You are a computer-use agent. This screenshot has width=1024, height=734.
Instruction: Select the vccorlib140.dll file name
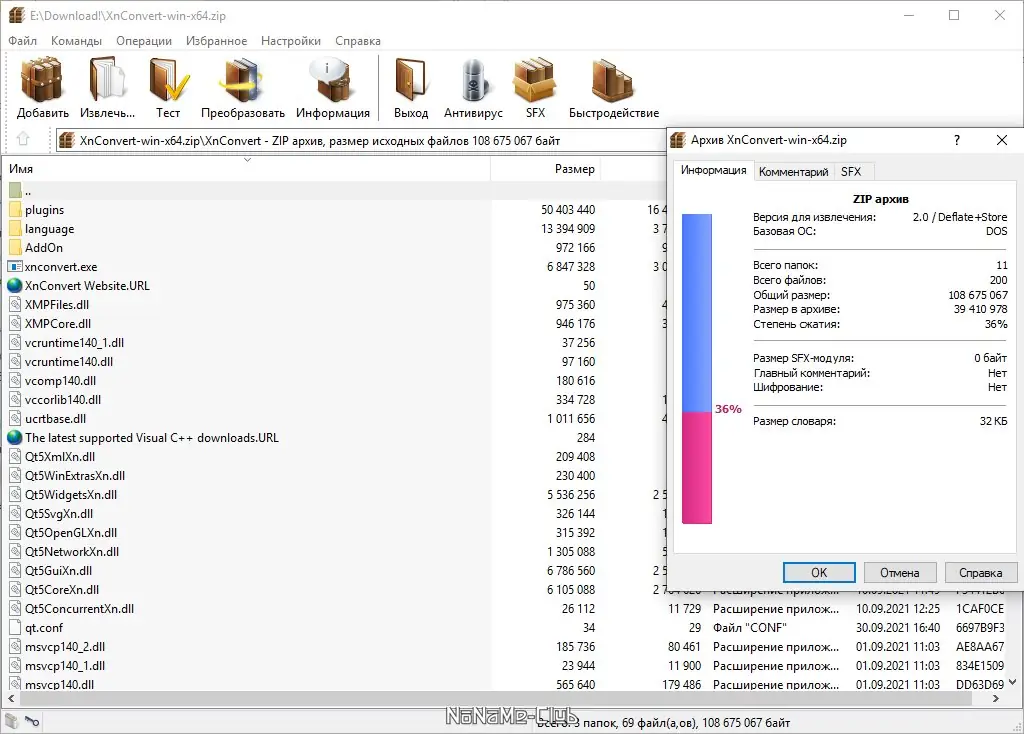click(63, 400)
